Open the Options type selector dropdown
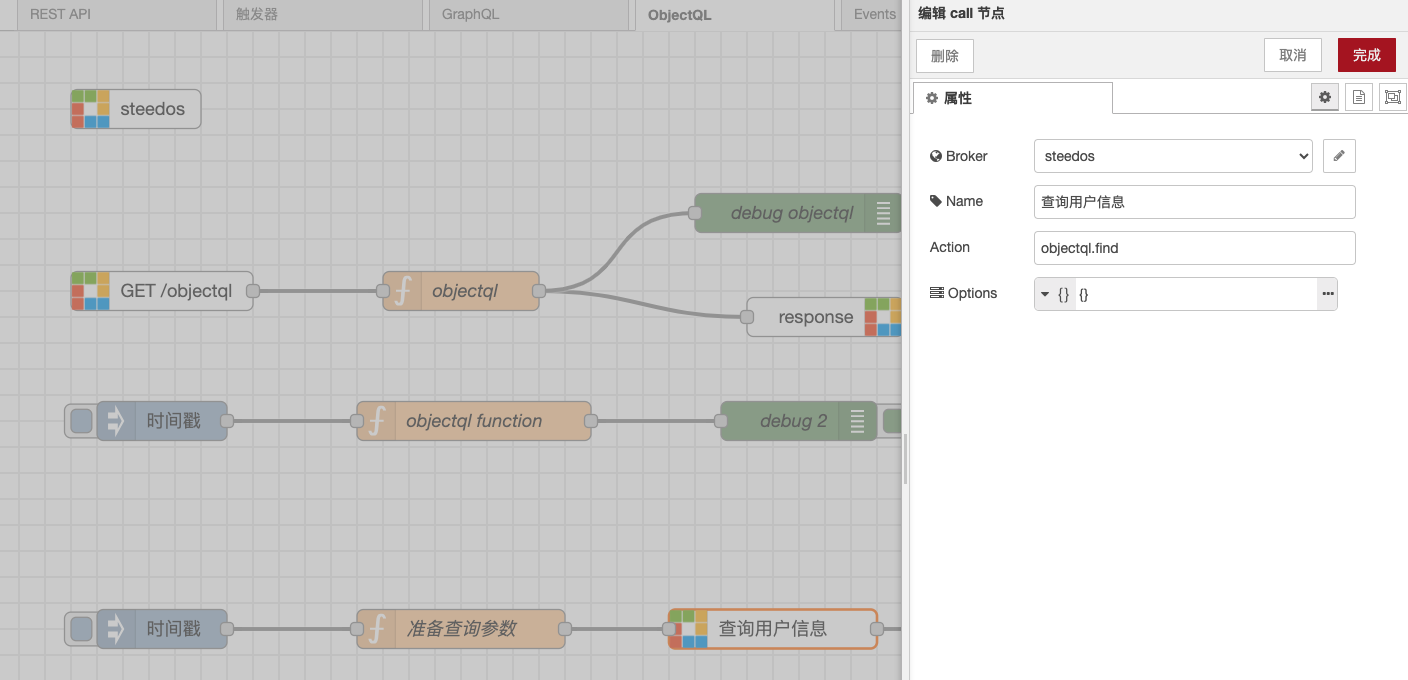This screenshot has width=1408, height=680. [x=1055, y=294]
